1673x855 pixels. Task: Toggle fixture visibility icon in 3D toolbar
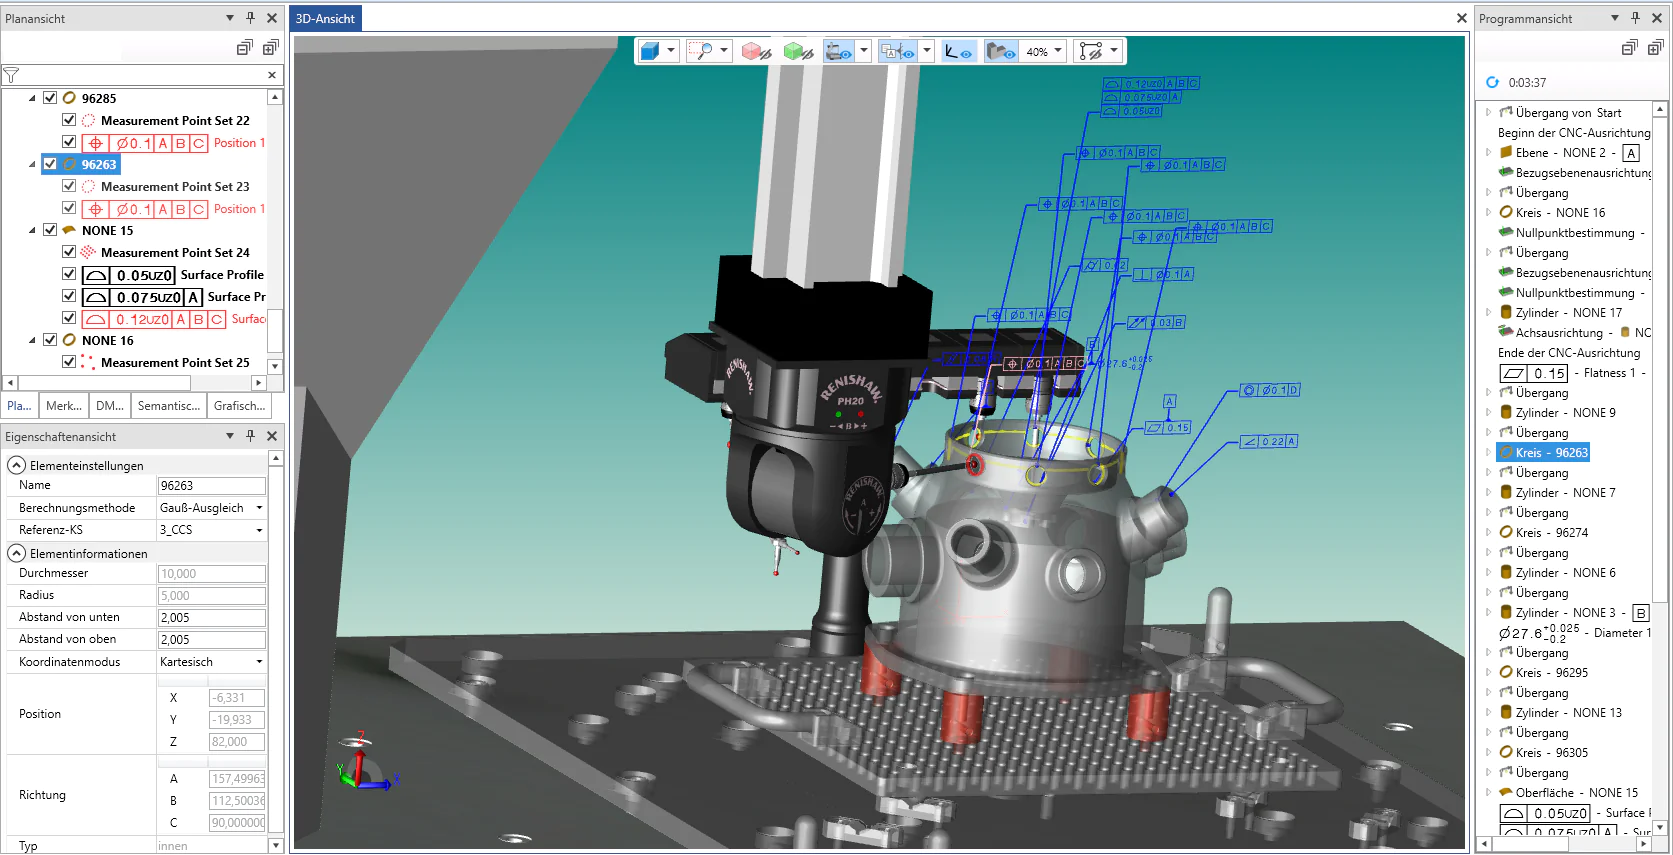(1000, 51)
